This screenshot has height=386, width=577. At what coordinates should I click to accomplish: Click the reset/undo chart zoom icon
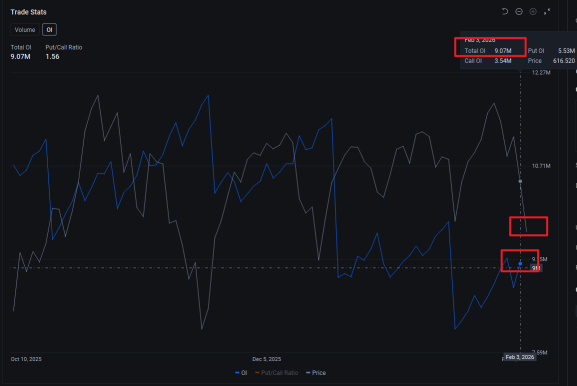505,12
